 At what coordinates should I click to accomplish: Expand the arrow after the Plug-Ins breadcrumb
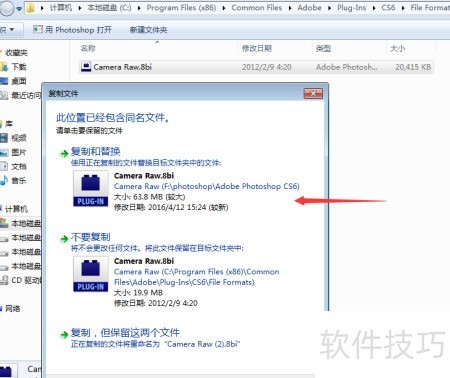pyautogui.click(x=374, y=8)
